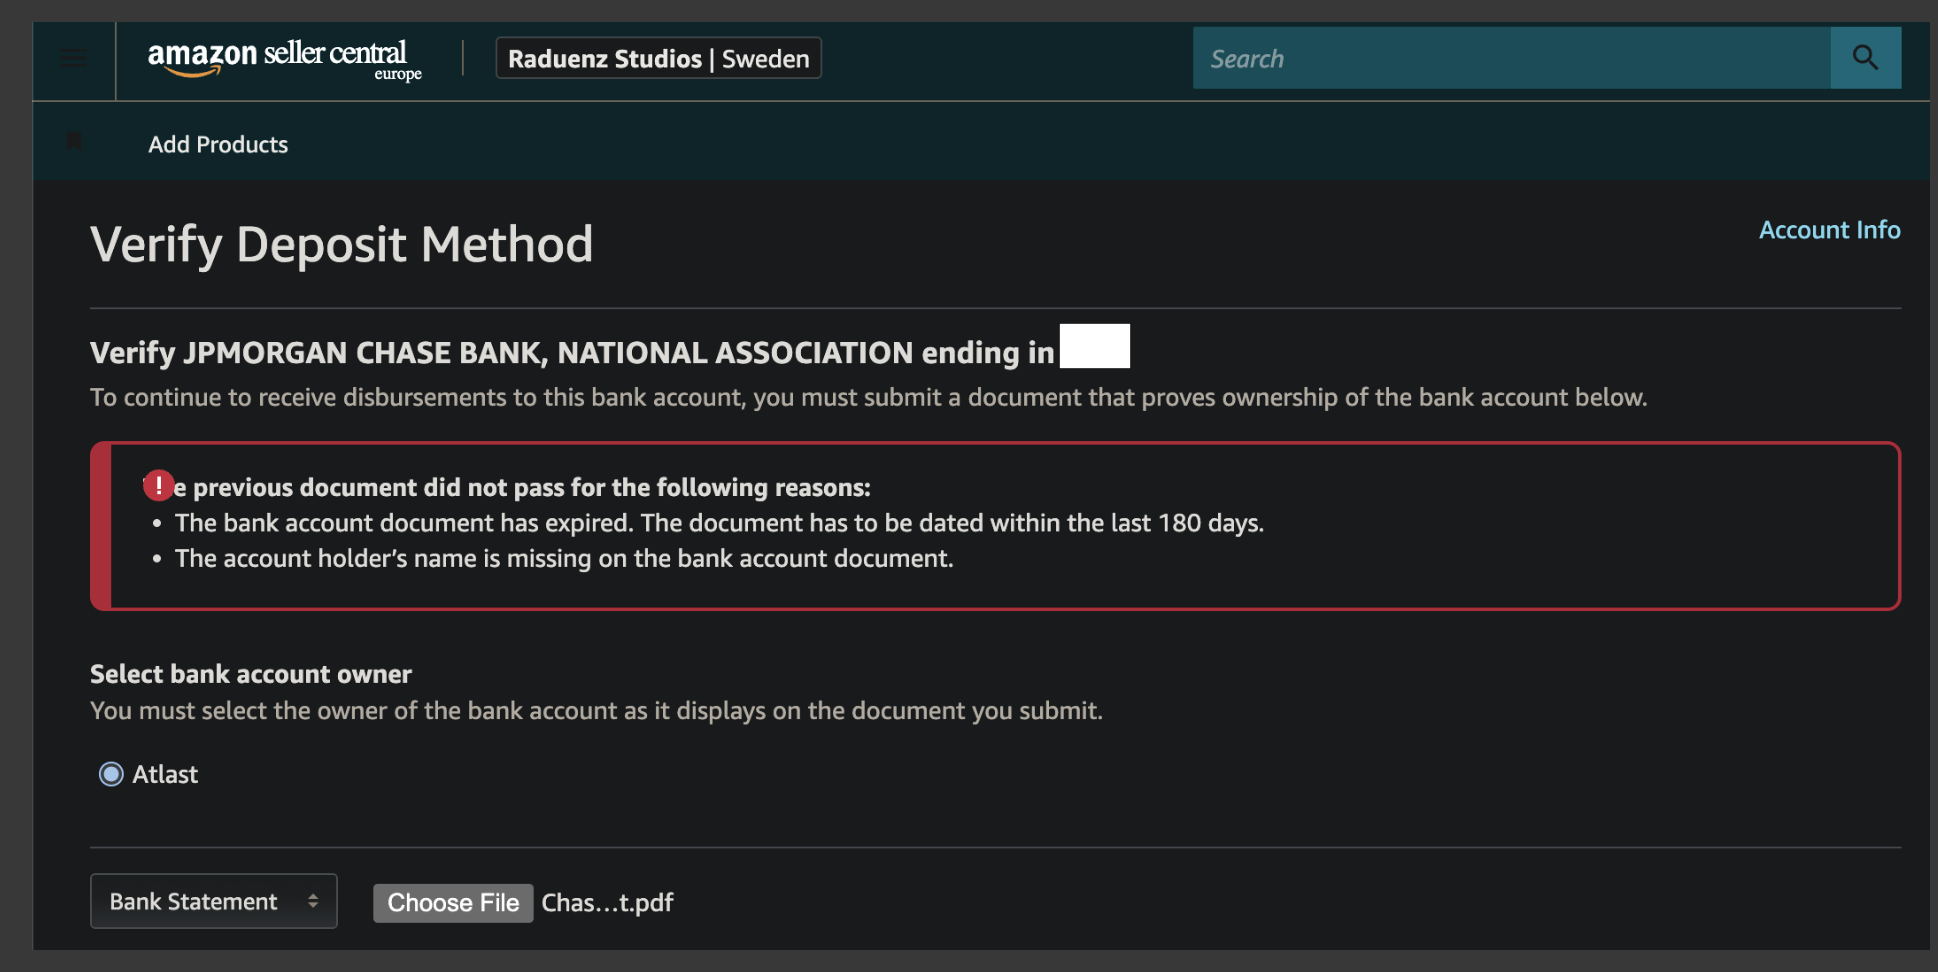Viewport: 1938px width, 972px height.
Task: Focus the Search input field
Action: point(1511,58)
